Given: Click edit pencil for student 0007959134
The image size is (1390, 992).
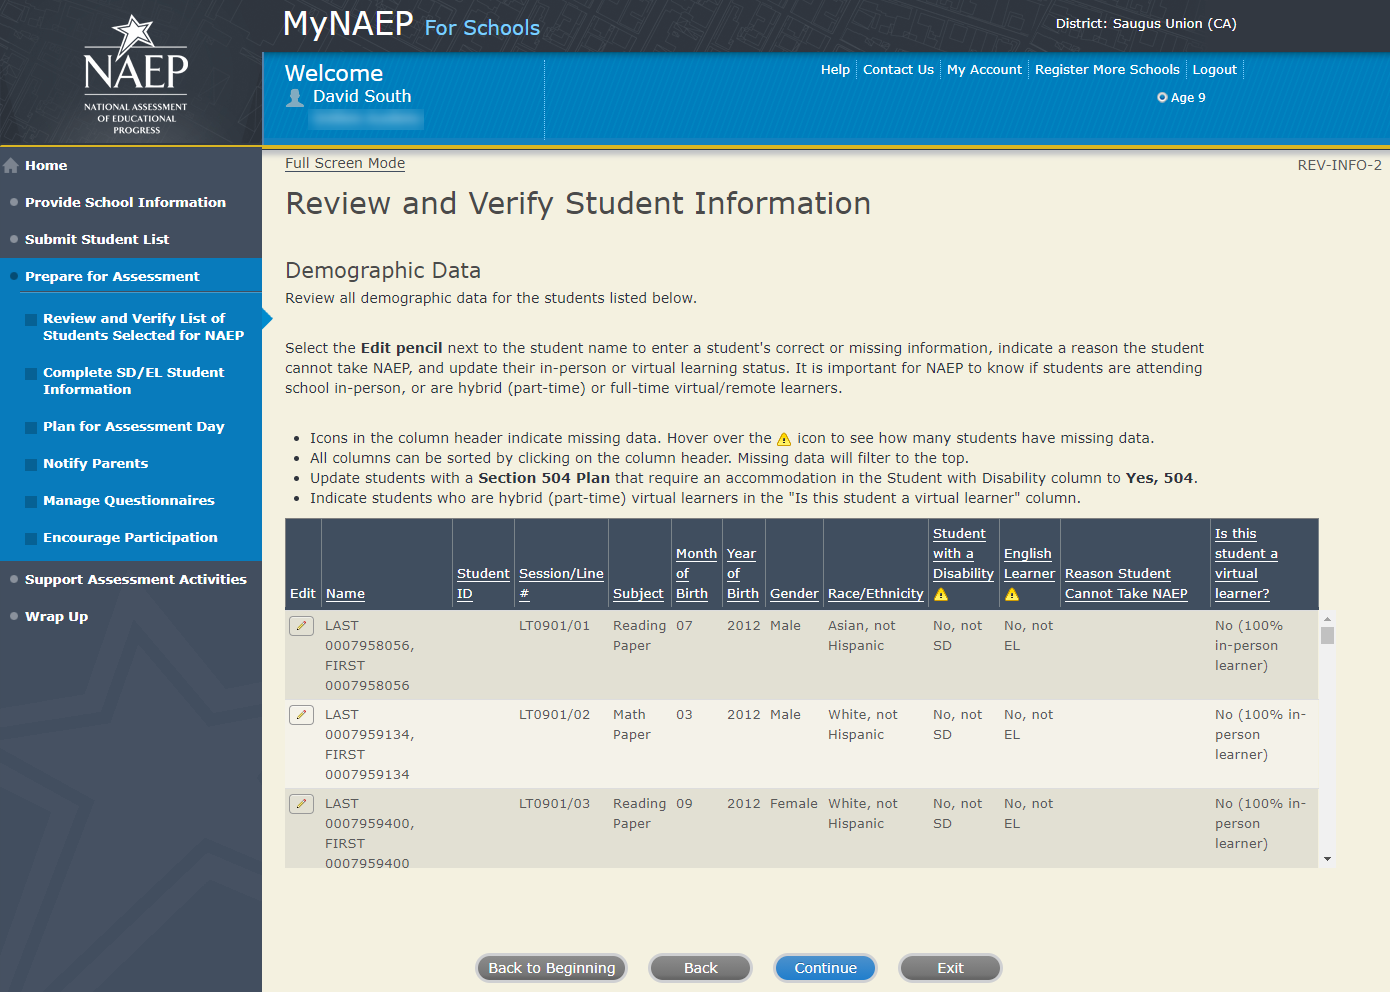Looking at the screenshot, I should 301,715.
